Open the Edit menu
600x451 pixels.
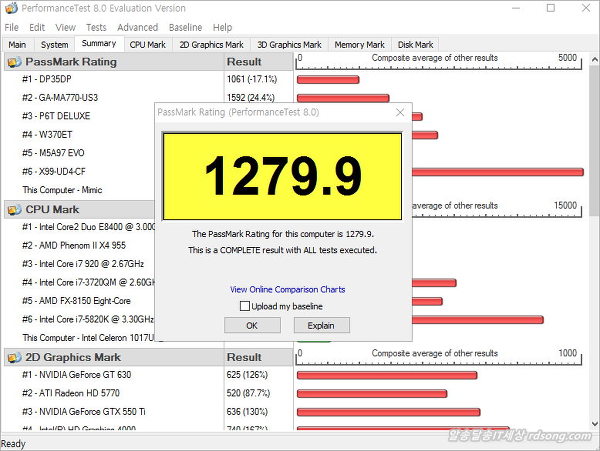pos(37,28)
